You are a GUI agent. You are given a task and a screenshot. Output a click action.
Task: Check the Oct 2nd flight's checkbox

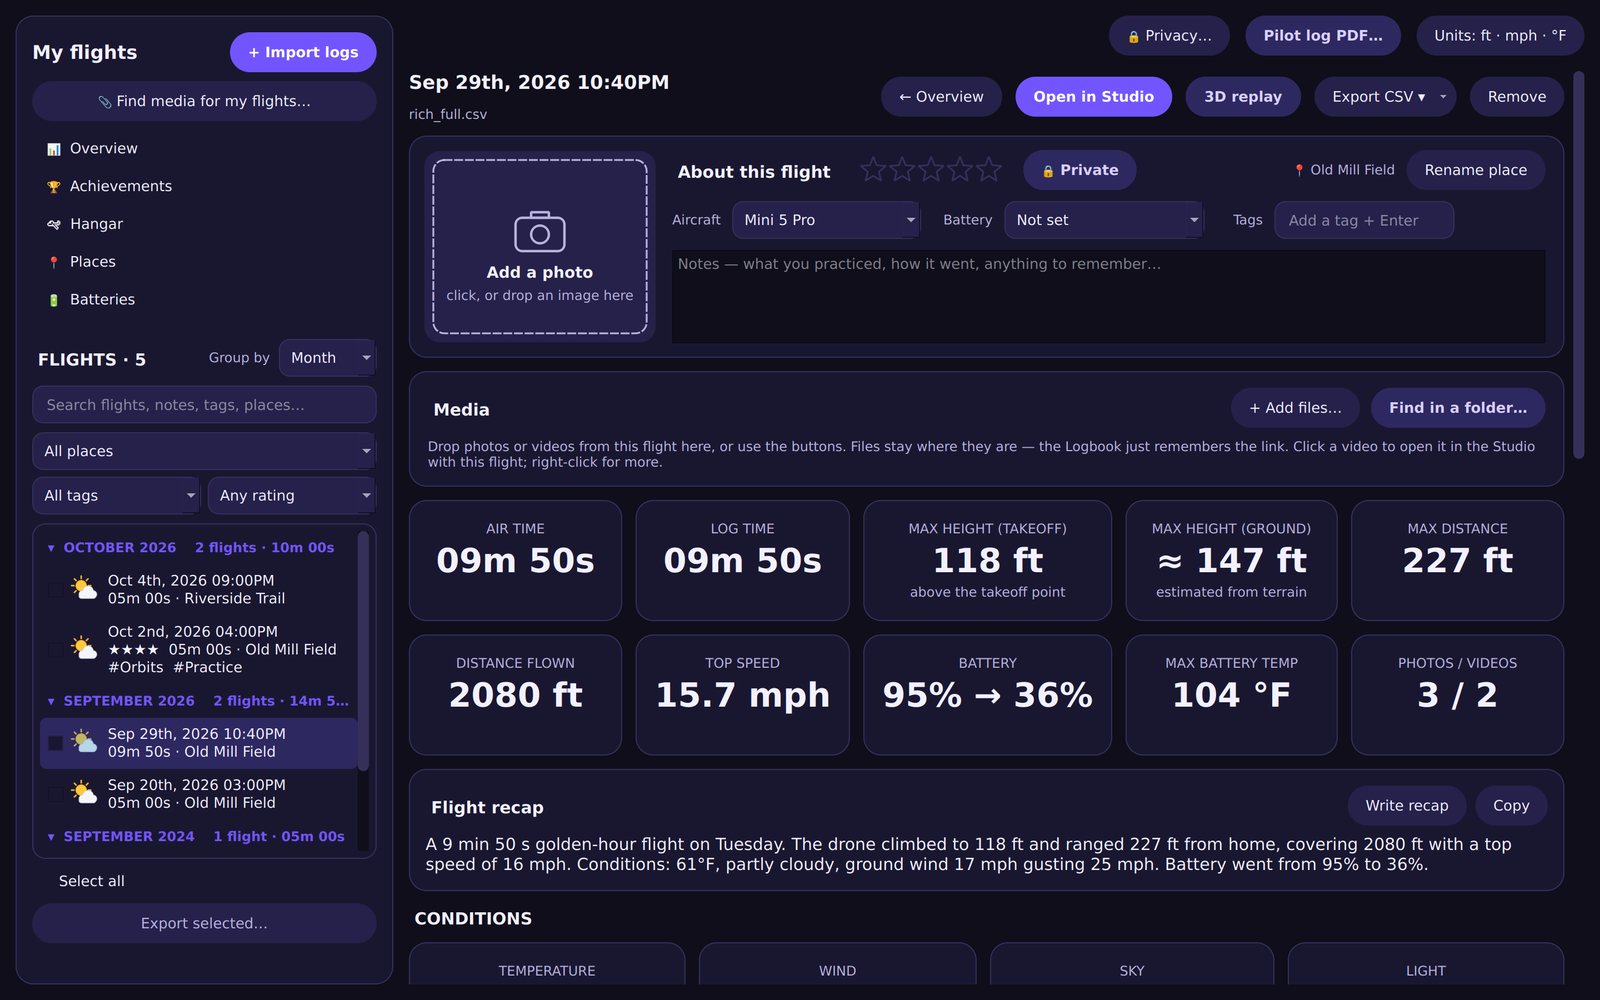coord(55,649)
